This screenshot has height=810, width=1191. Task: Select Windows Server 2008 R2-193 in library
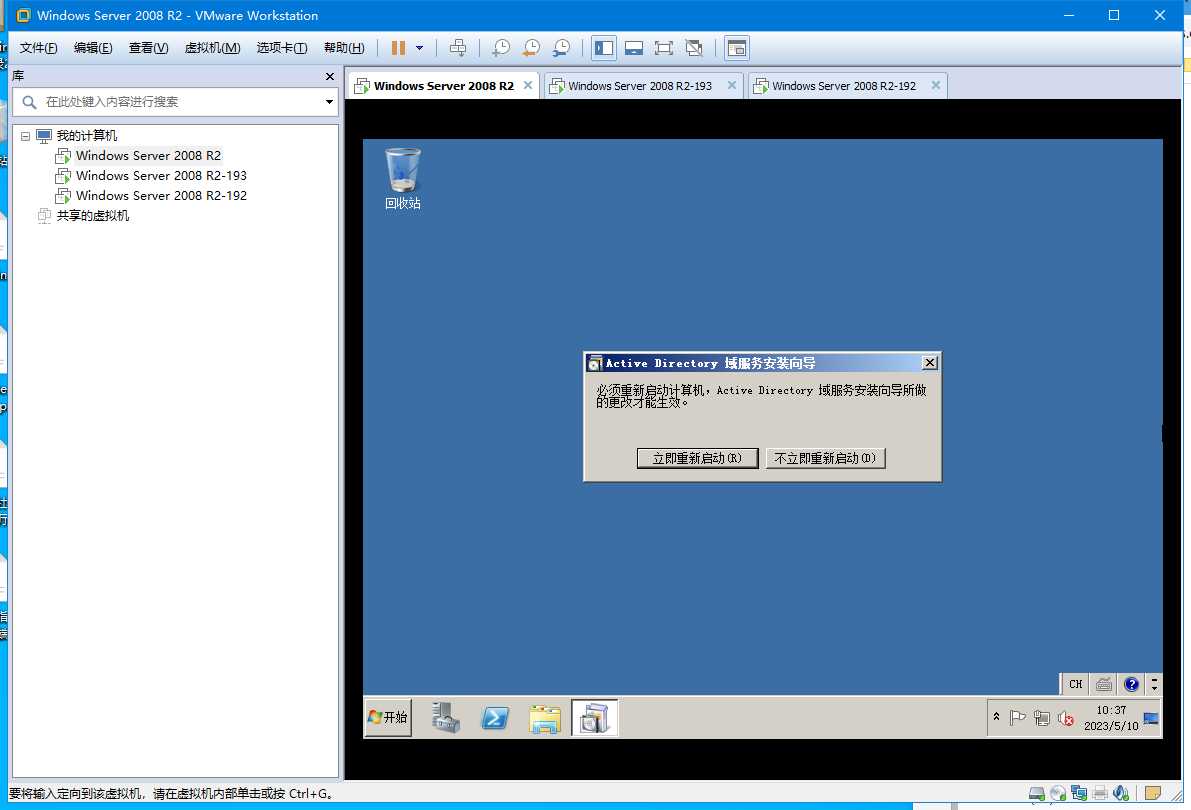[x=161, y=176]
